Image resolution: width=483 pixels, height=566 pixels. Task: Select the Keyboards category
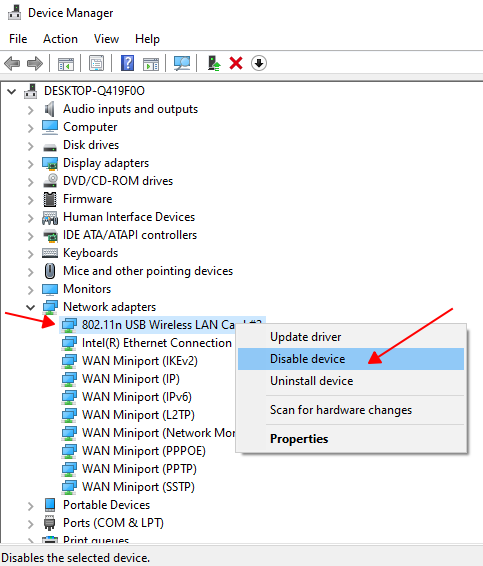[90, 253]
